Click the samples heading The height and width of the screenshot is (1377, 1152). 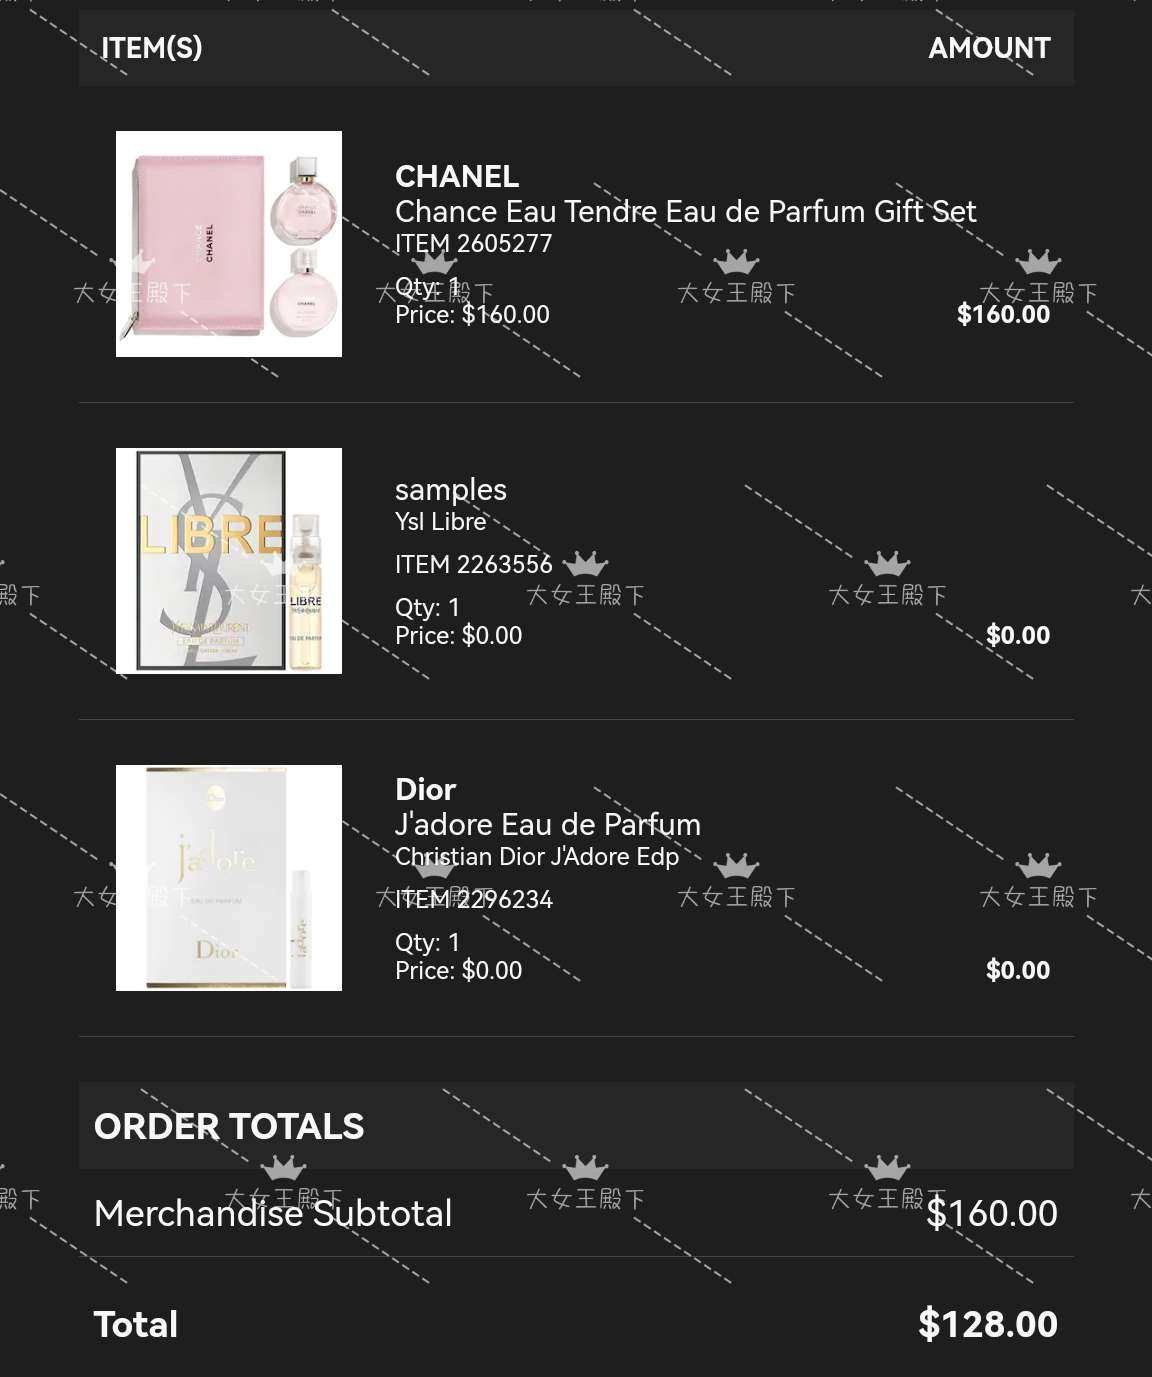click(x=451, y=490)
